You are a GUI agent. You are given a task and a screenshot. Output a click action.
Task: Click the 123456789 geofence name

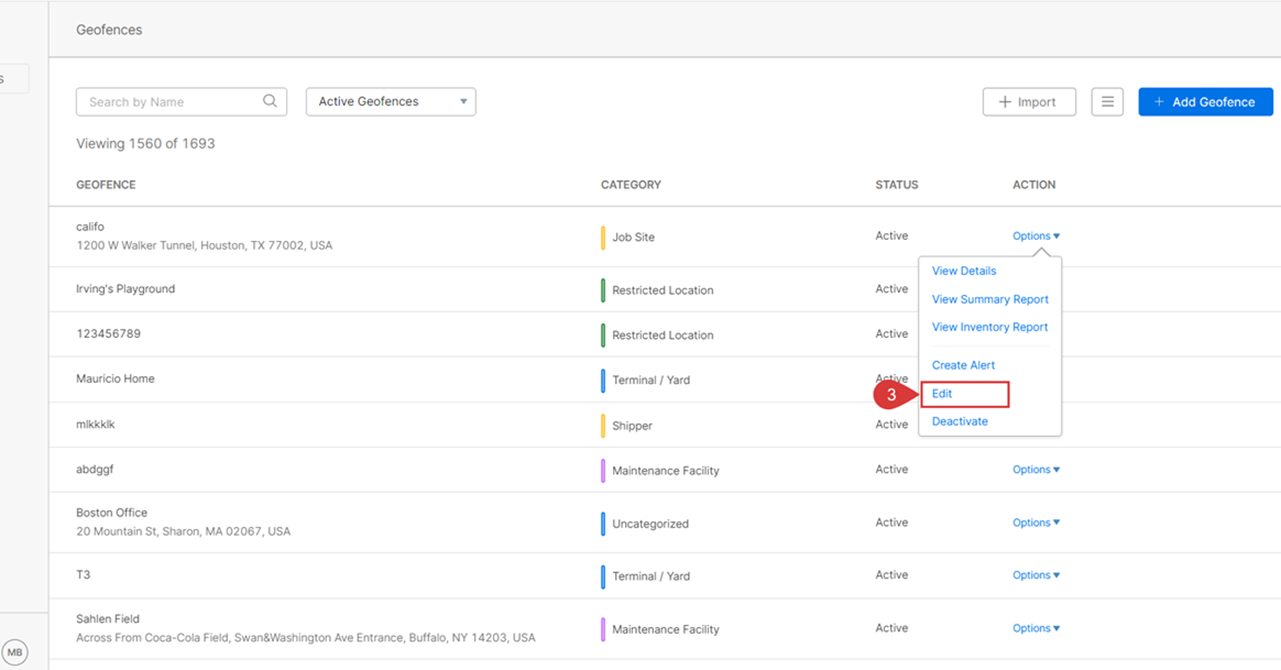pyautogui.click(x=108, y=334)
